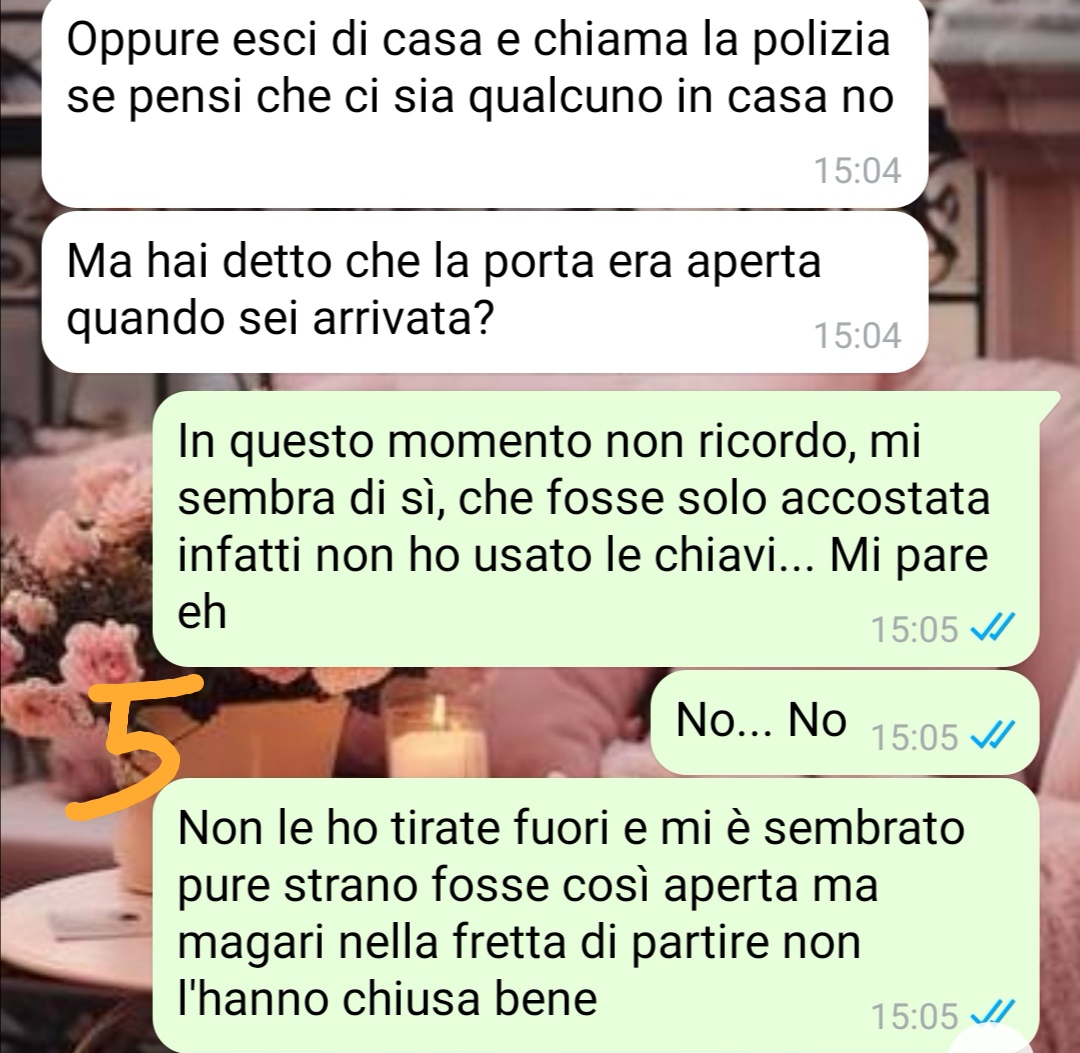Select the "Ma hai detto che la porta" message

pyautogui.click(x=484, y=292)
